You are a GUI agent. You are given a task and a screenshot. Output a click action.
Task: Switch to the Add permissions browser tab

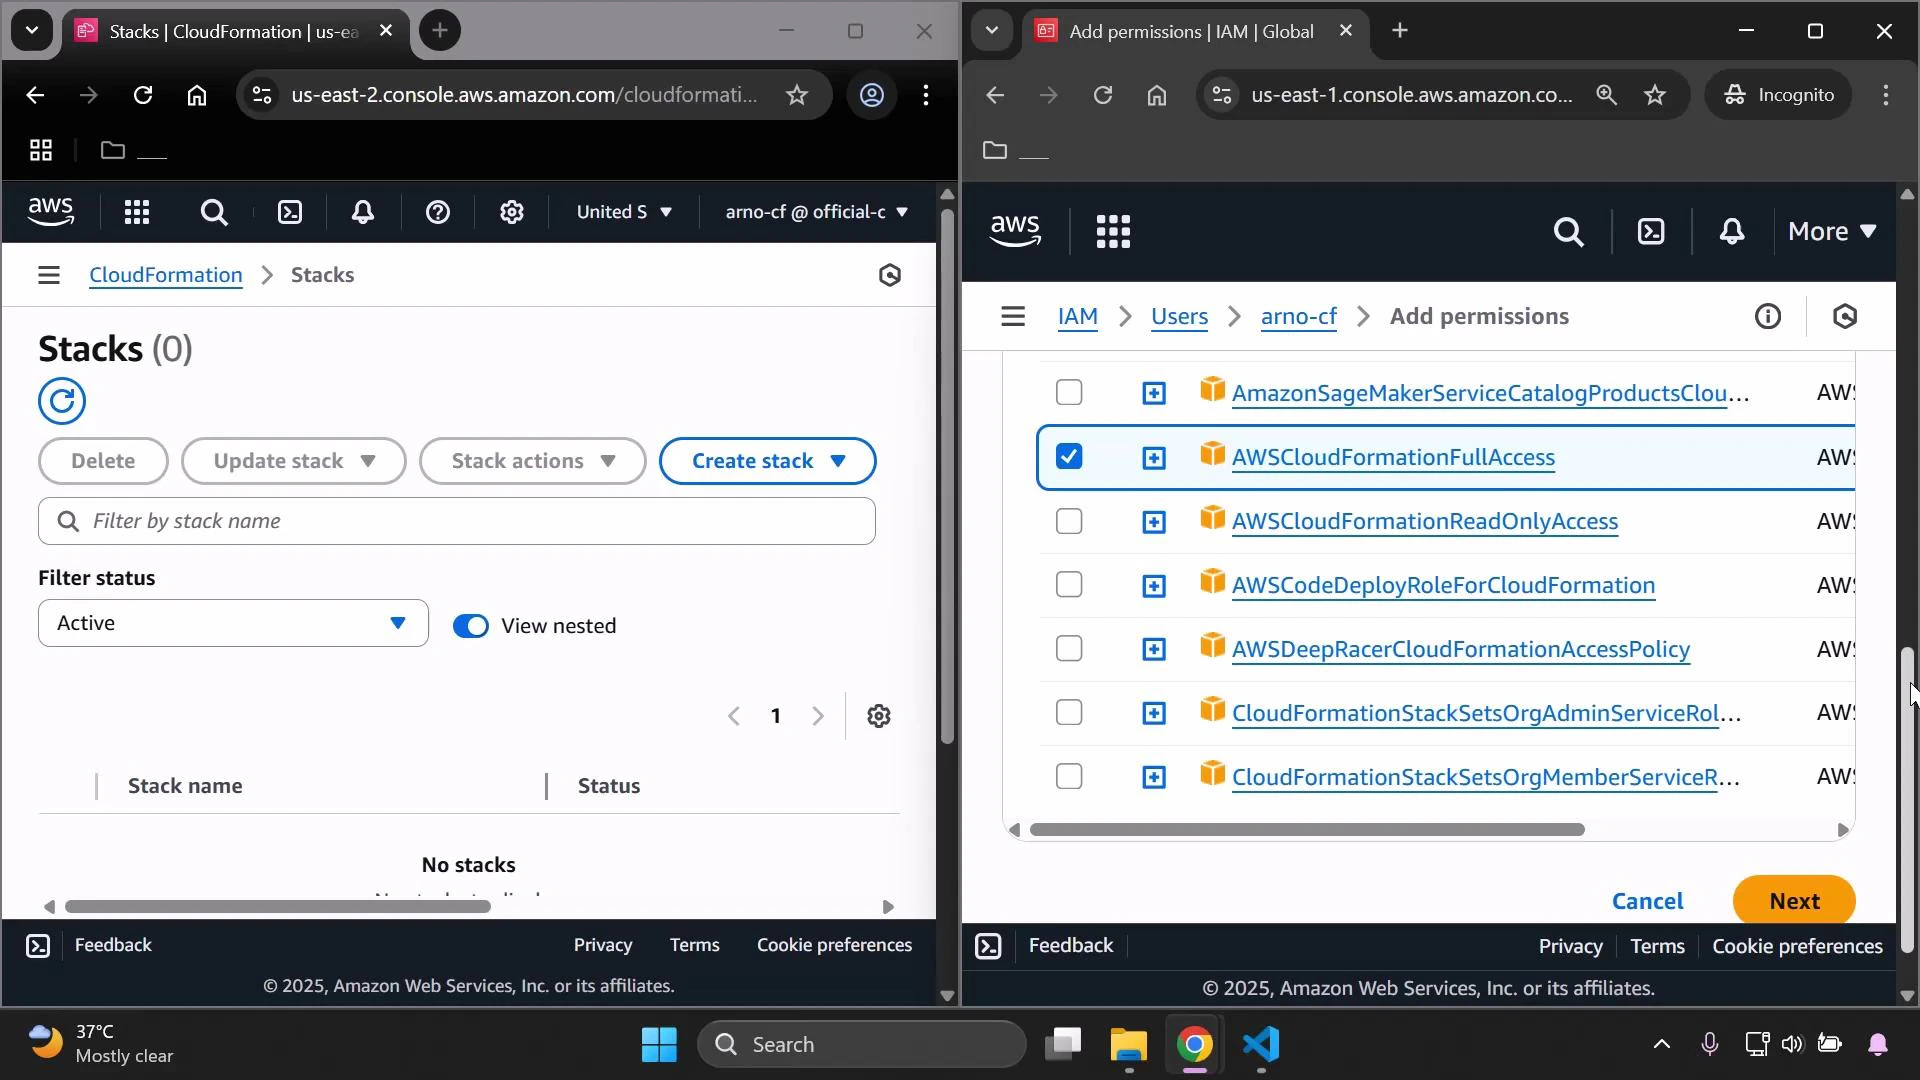click(x=1190, y=31)
